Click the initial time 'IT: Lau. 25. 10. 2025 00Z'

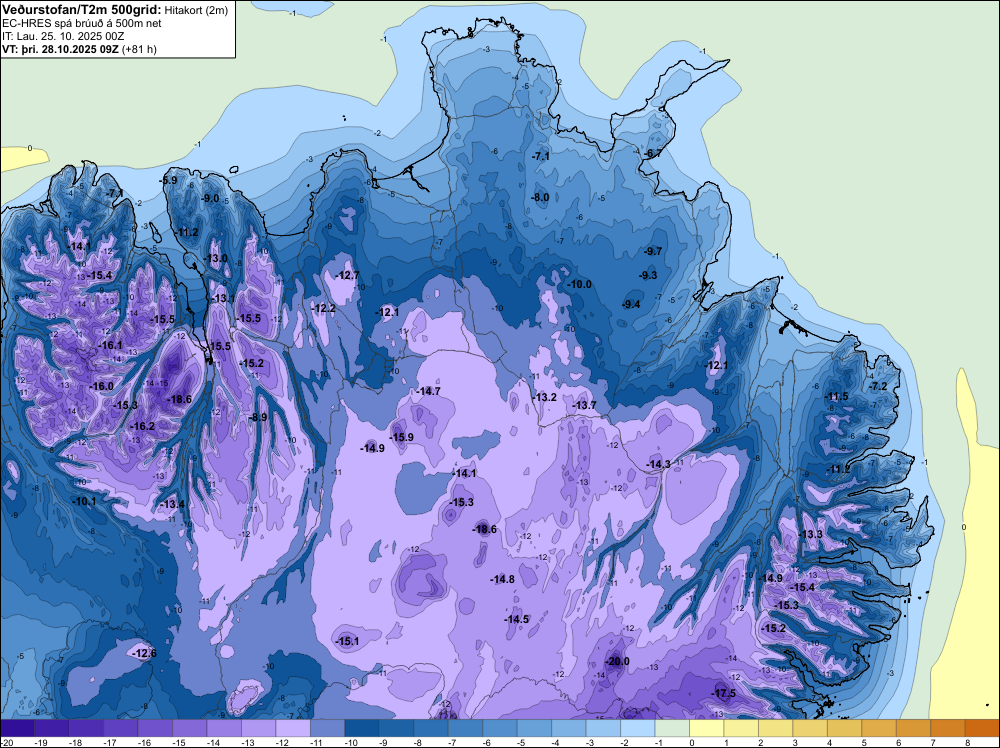62,36
